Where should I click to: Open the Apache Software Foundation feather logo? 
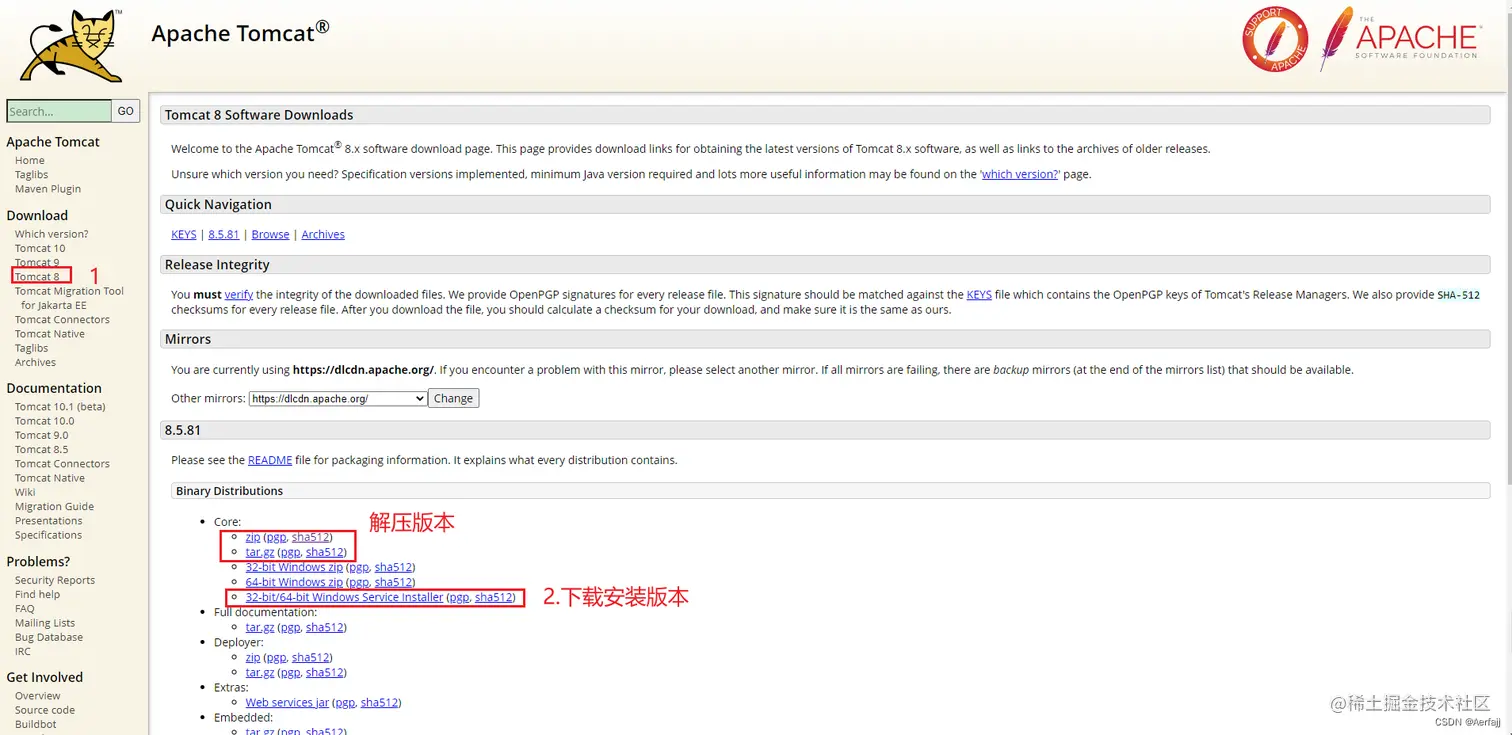(x=1398, y=38)
